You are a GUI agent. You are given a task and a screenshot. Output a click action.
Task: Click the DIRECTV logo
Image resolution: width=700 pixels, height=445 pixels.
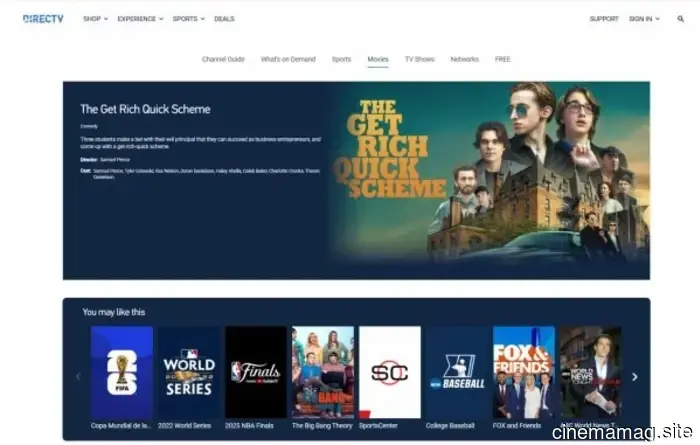coord(43,19)
